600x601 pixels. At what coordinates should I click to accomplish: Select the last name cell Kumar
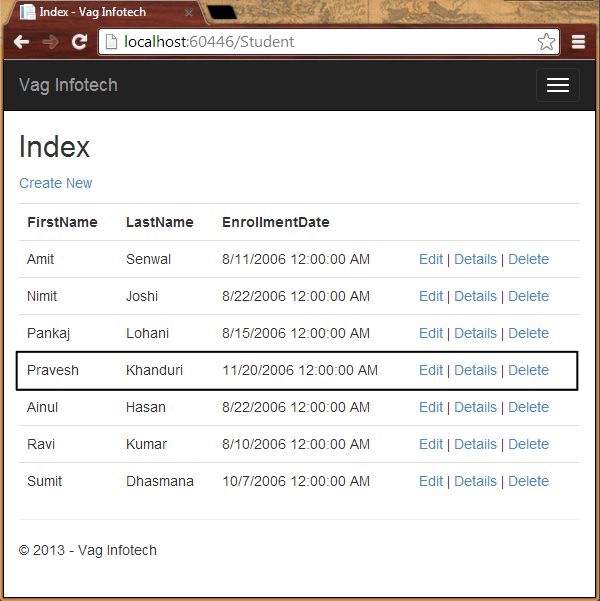click(x=146, y=444)
